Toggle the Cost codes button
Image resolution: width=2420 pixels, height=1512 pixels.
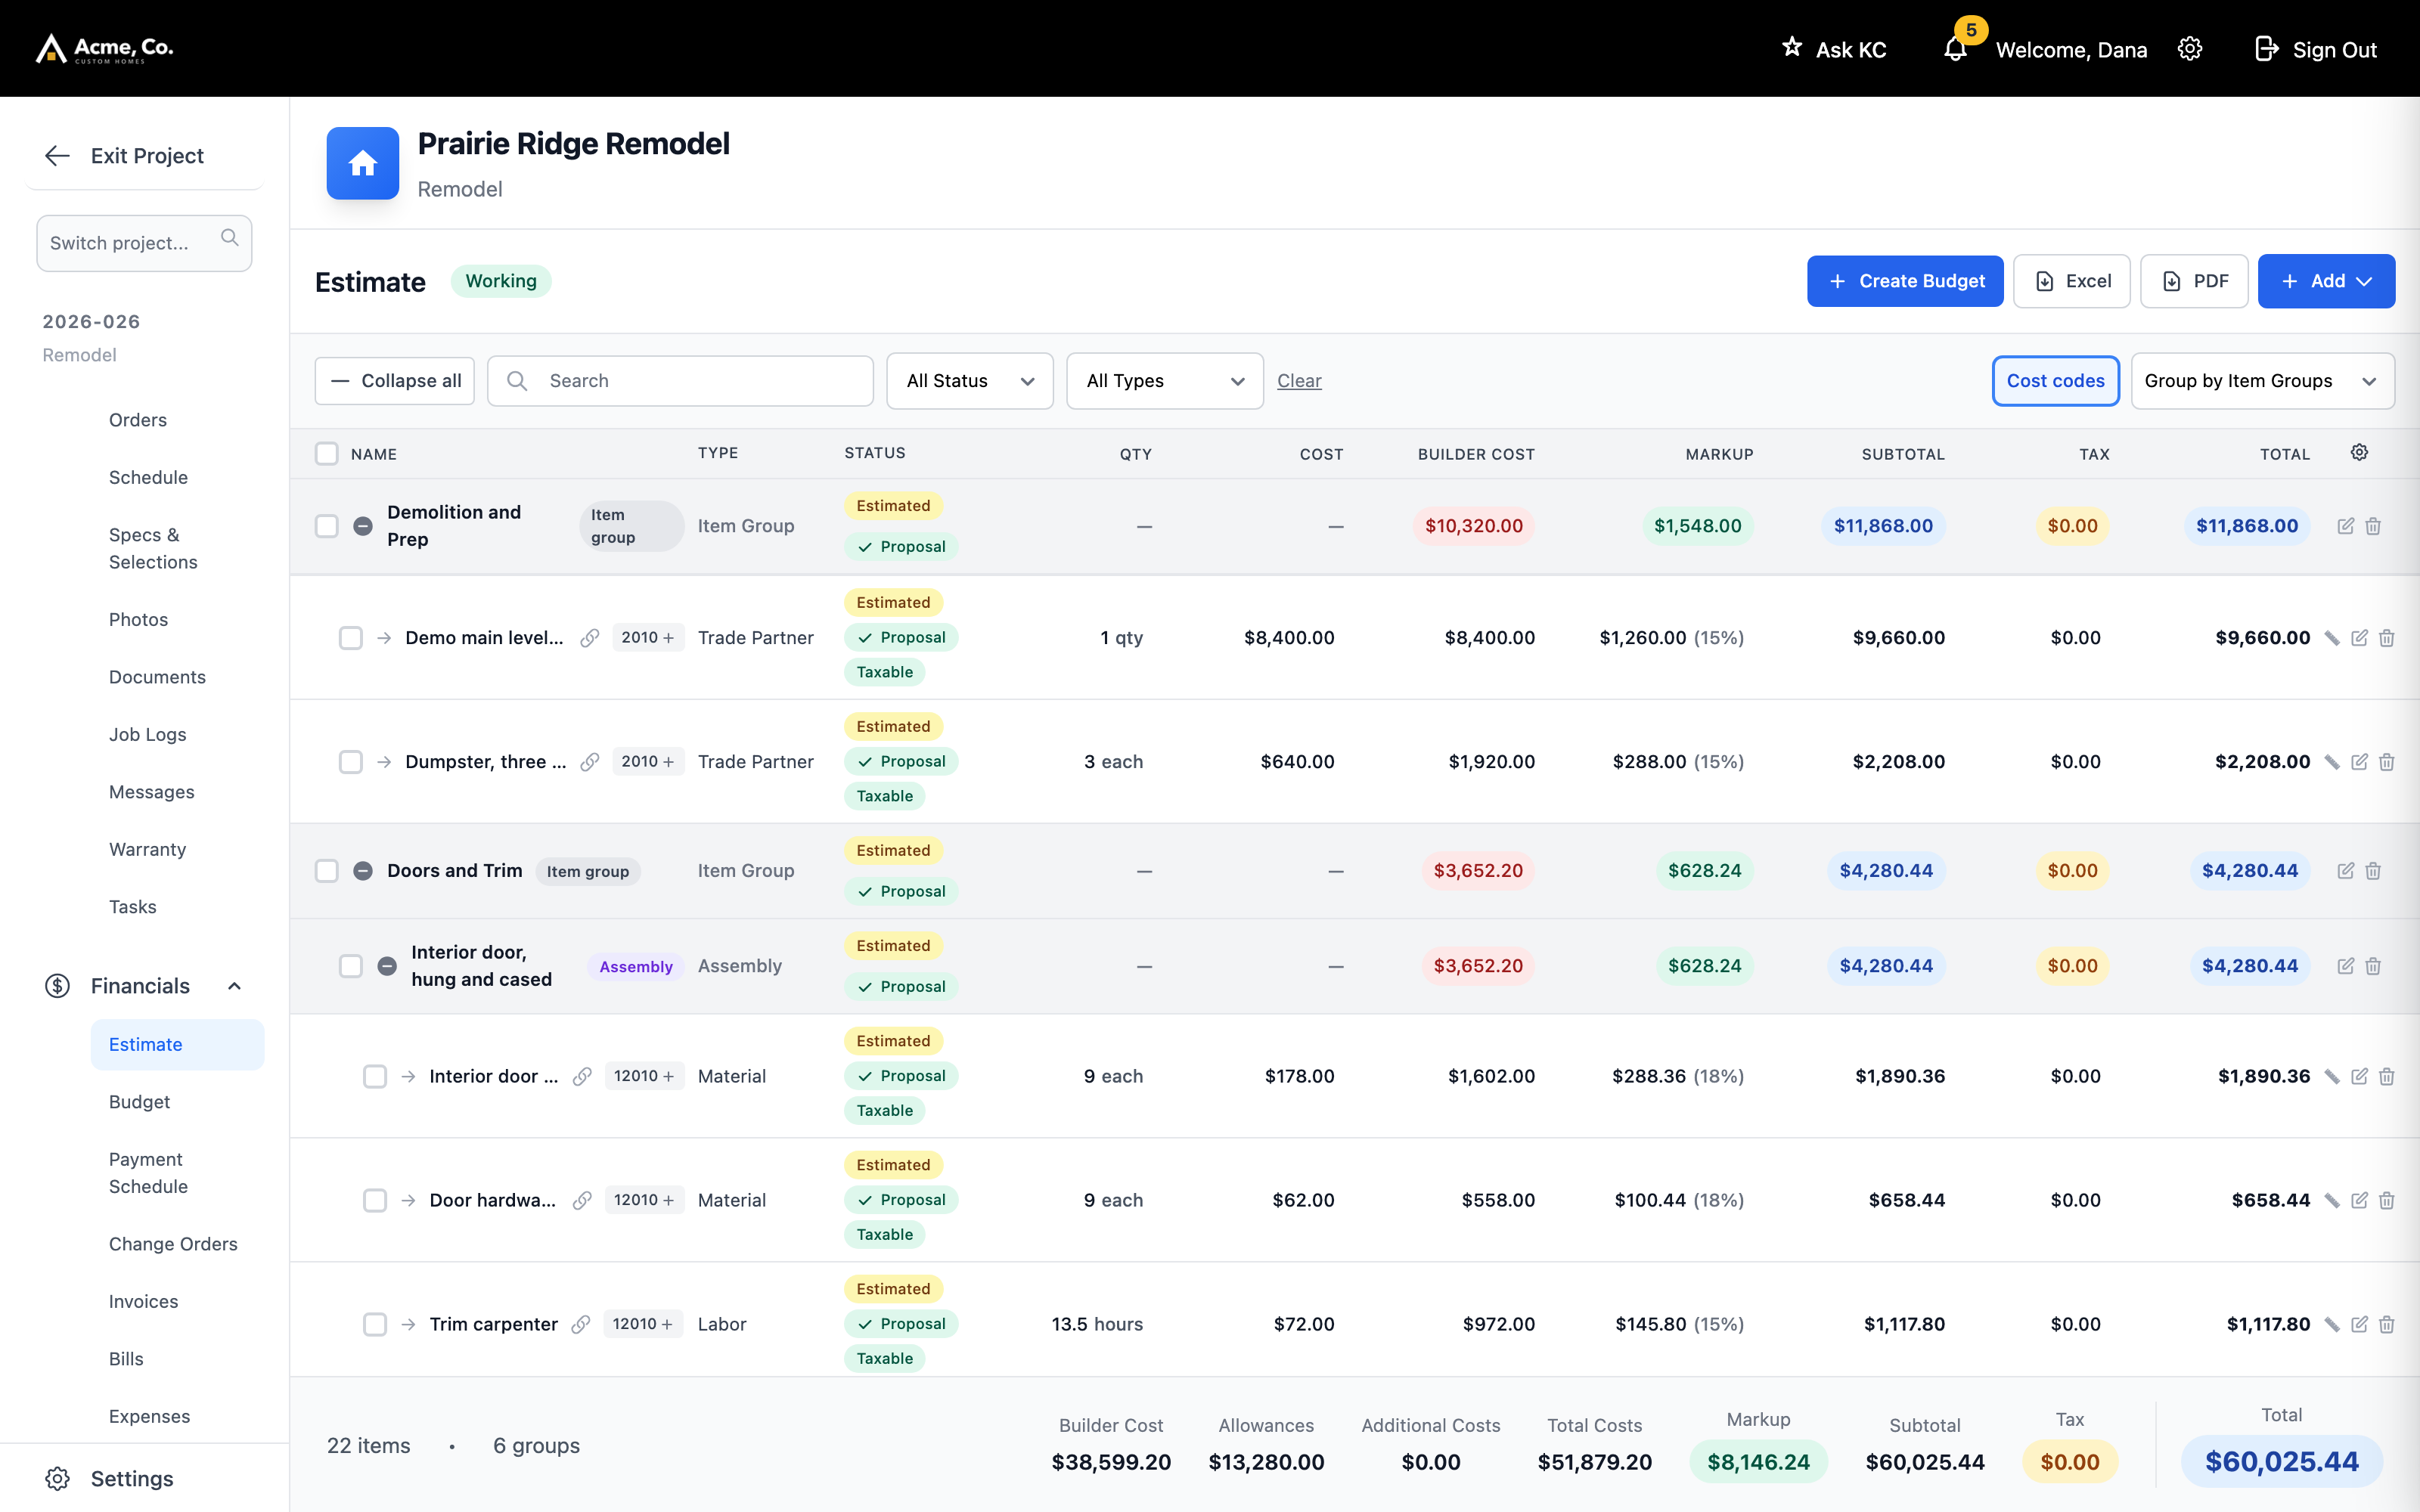coord(2055,381)
